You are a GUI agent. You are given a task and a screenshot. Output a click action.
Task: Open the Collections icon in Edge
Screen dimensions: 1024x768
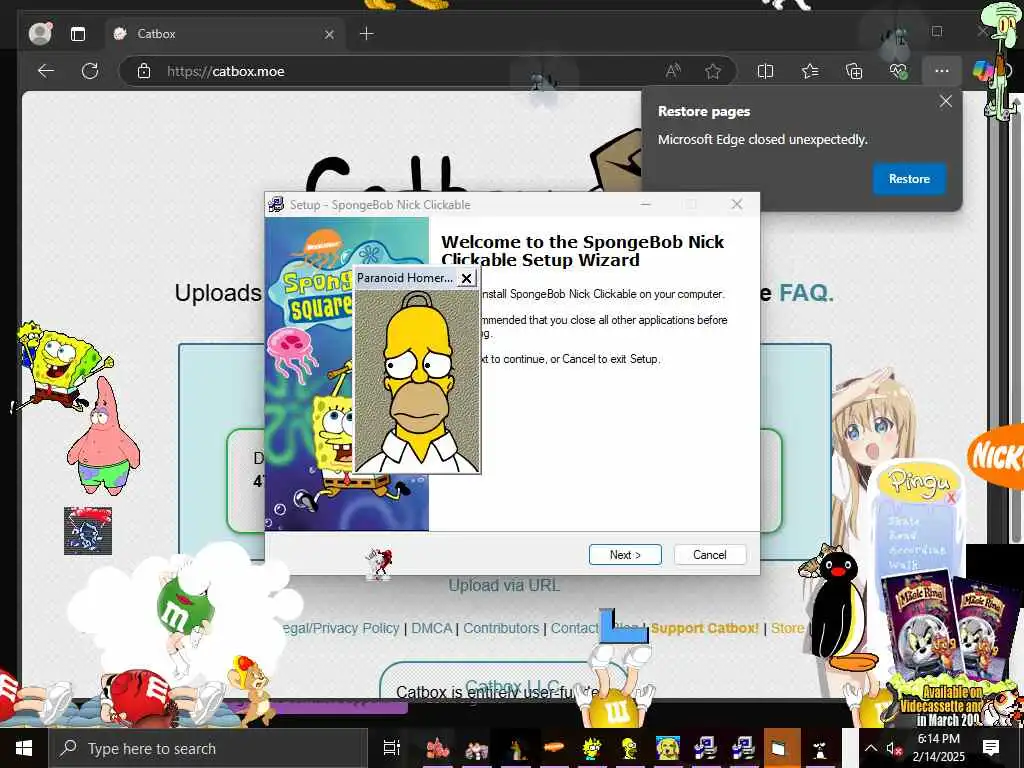[x=854, y=71]
